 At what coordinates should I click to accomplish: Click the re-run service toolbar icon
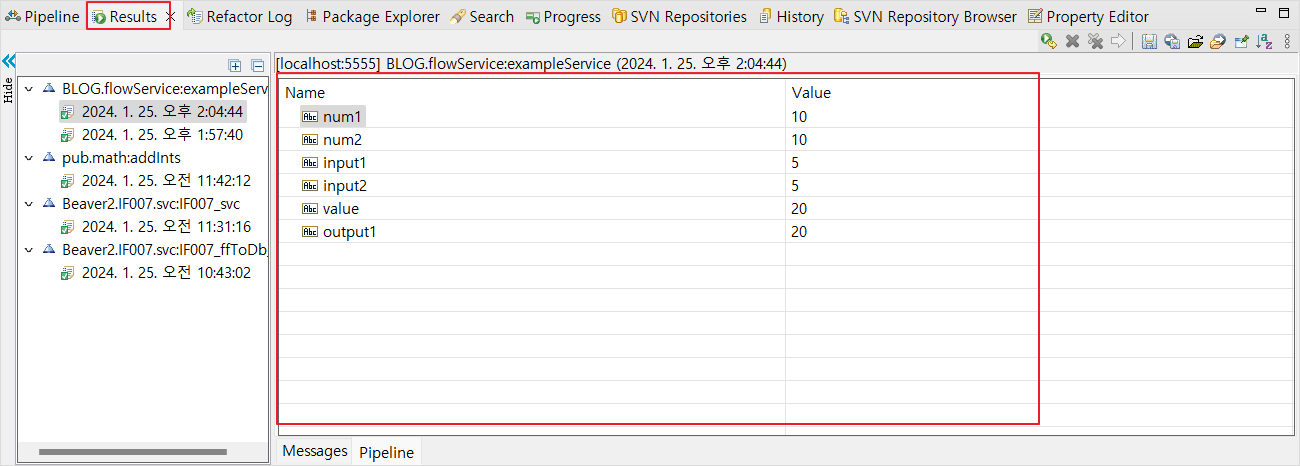coord(1049,41)
